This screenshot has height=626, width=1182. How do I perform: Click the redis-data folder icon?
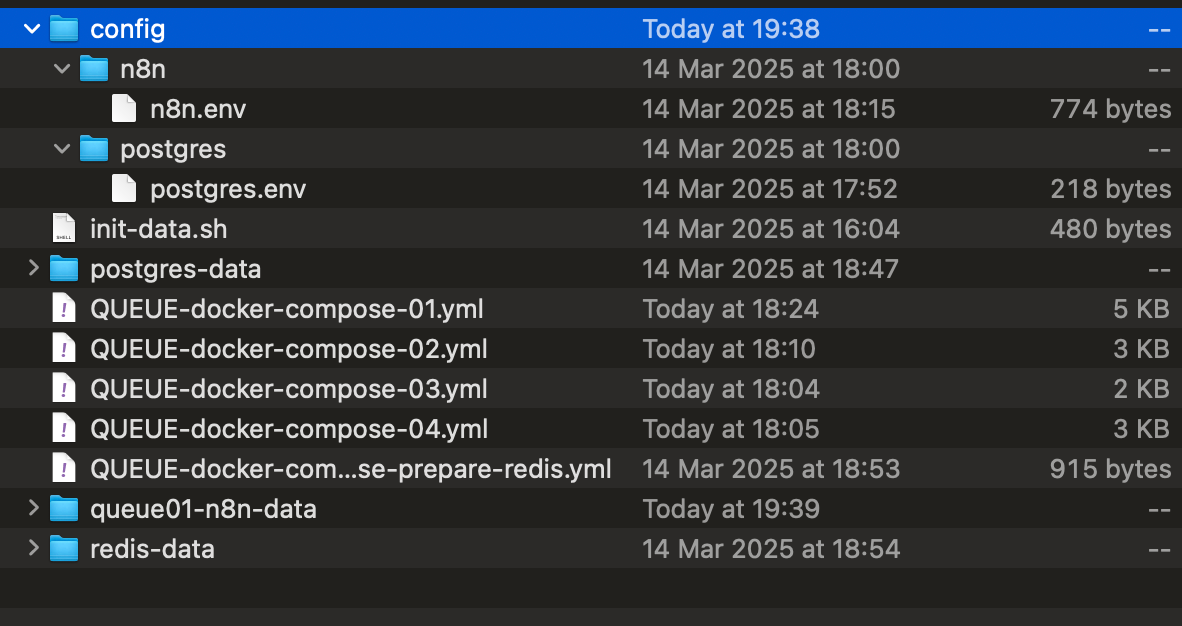click(x=64, y=549)
